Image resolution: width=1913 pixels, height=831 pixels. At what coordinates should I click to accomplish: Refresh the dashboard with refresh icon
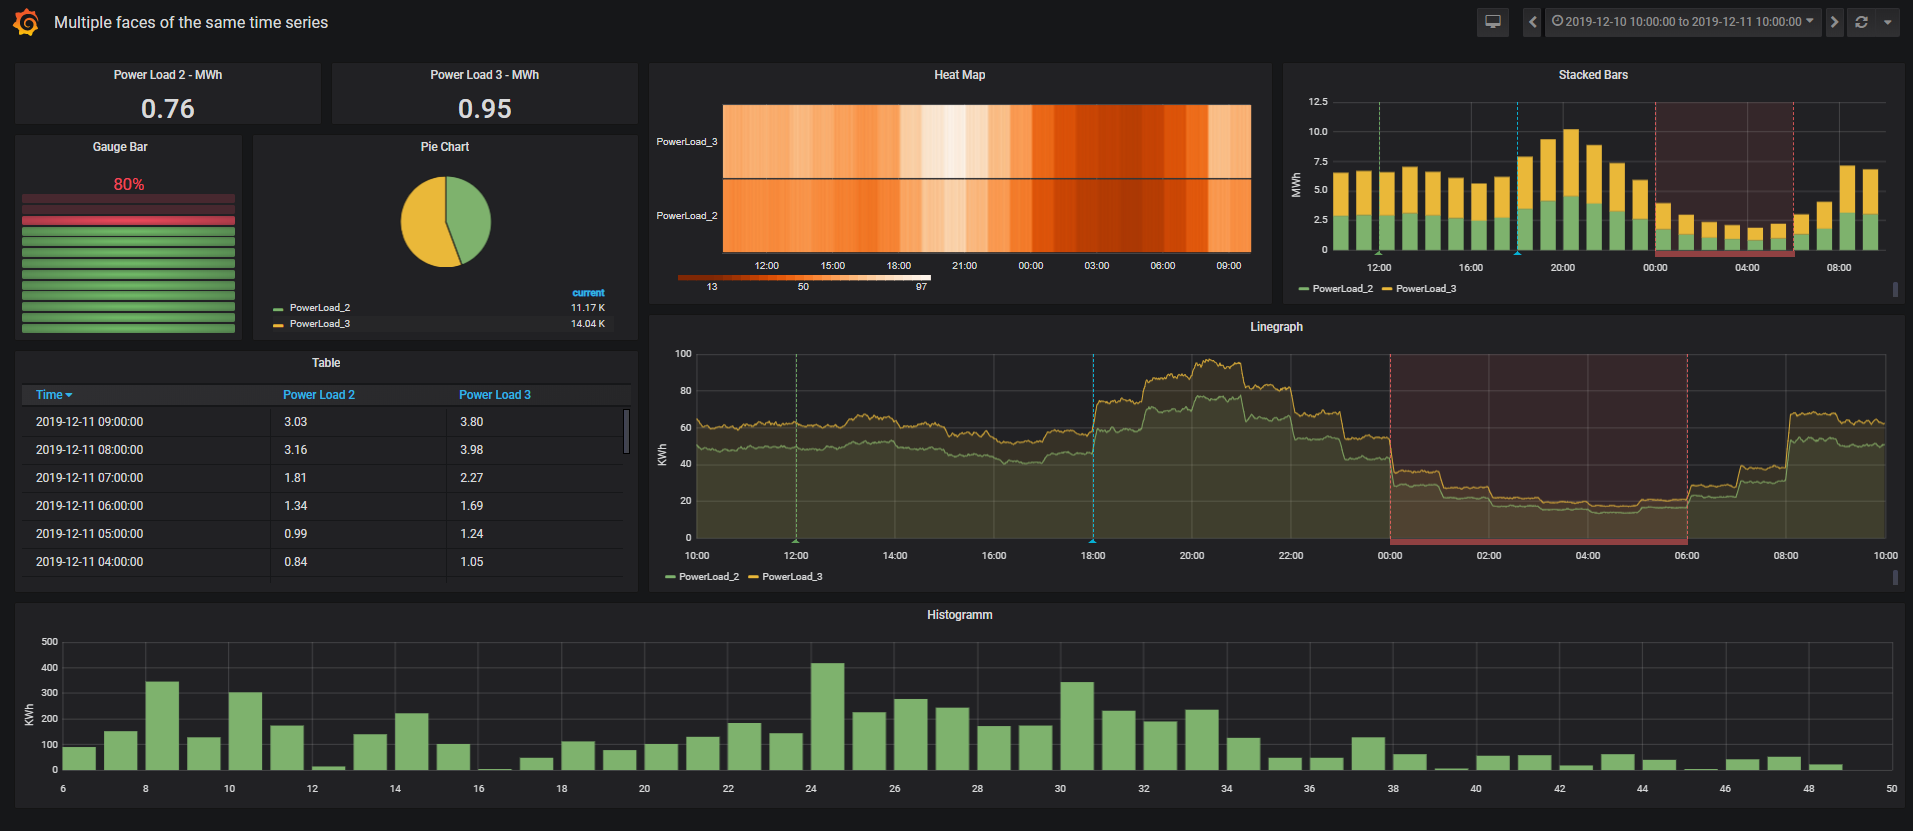[x=1861, y=22]
